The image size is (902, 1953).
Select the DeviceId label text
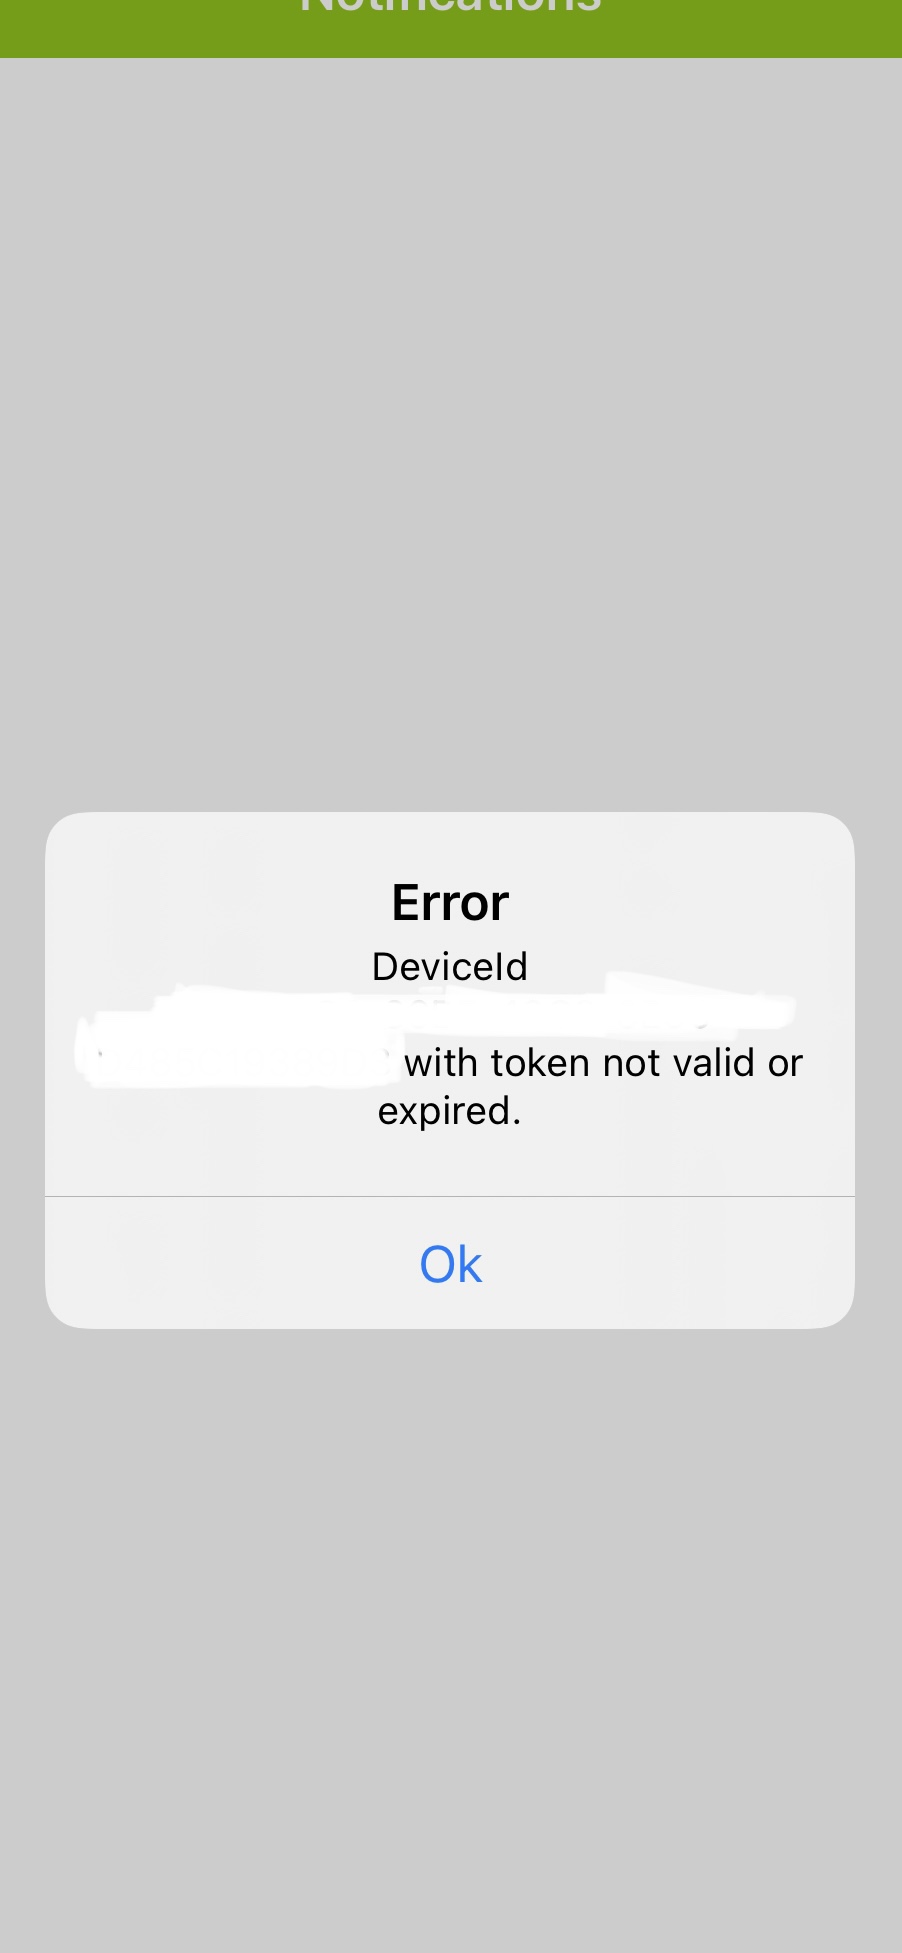click(x=450, y=966)
